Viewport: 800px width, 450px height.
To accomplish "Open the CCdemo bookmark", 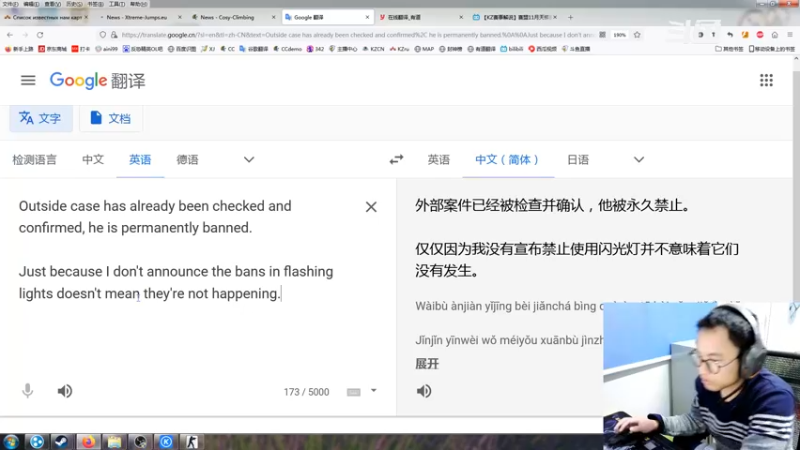I will pos(287,49).
